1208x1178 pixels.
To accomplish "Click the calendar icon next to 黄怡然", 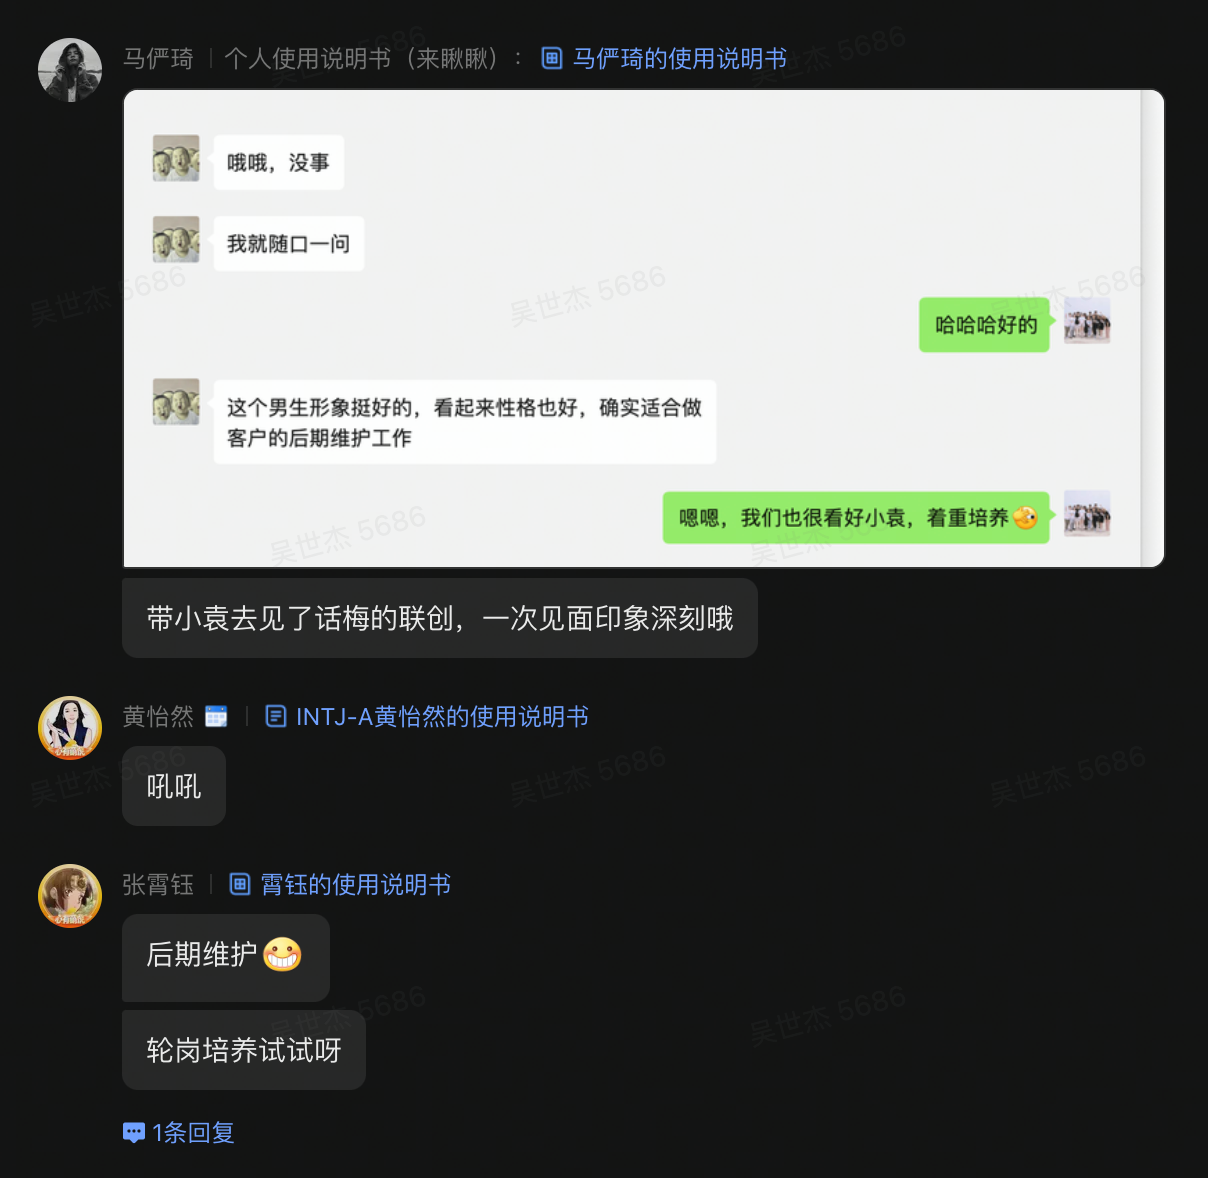I will click(x=216, y=716).
